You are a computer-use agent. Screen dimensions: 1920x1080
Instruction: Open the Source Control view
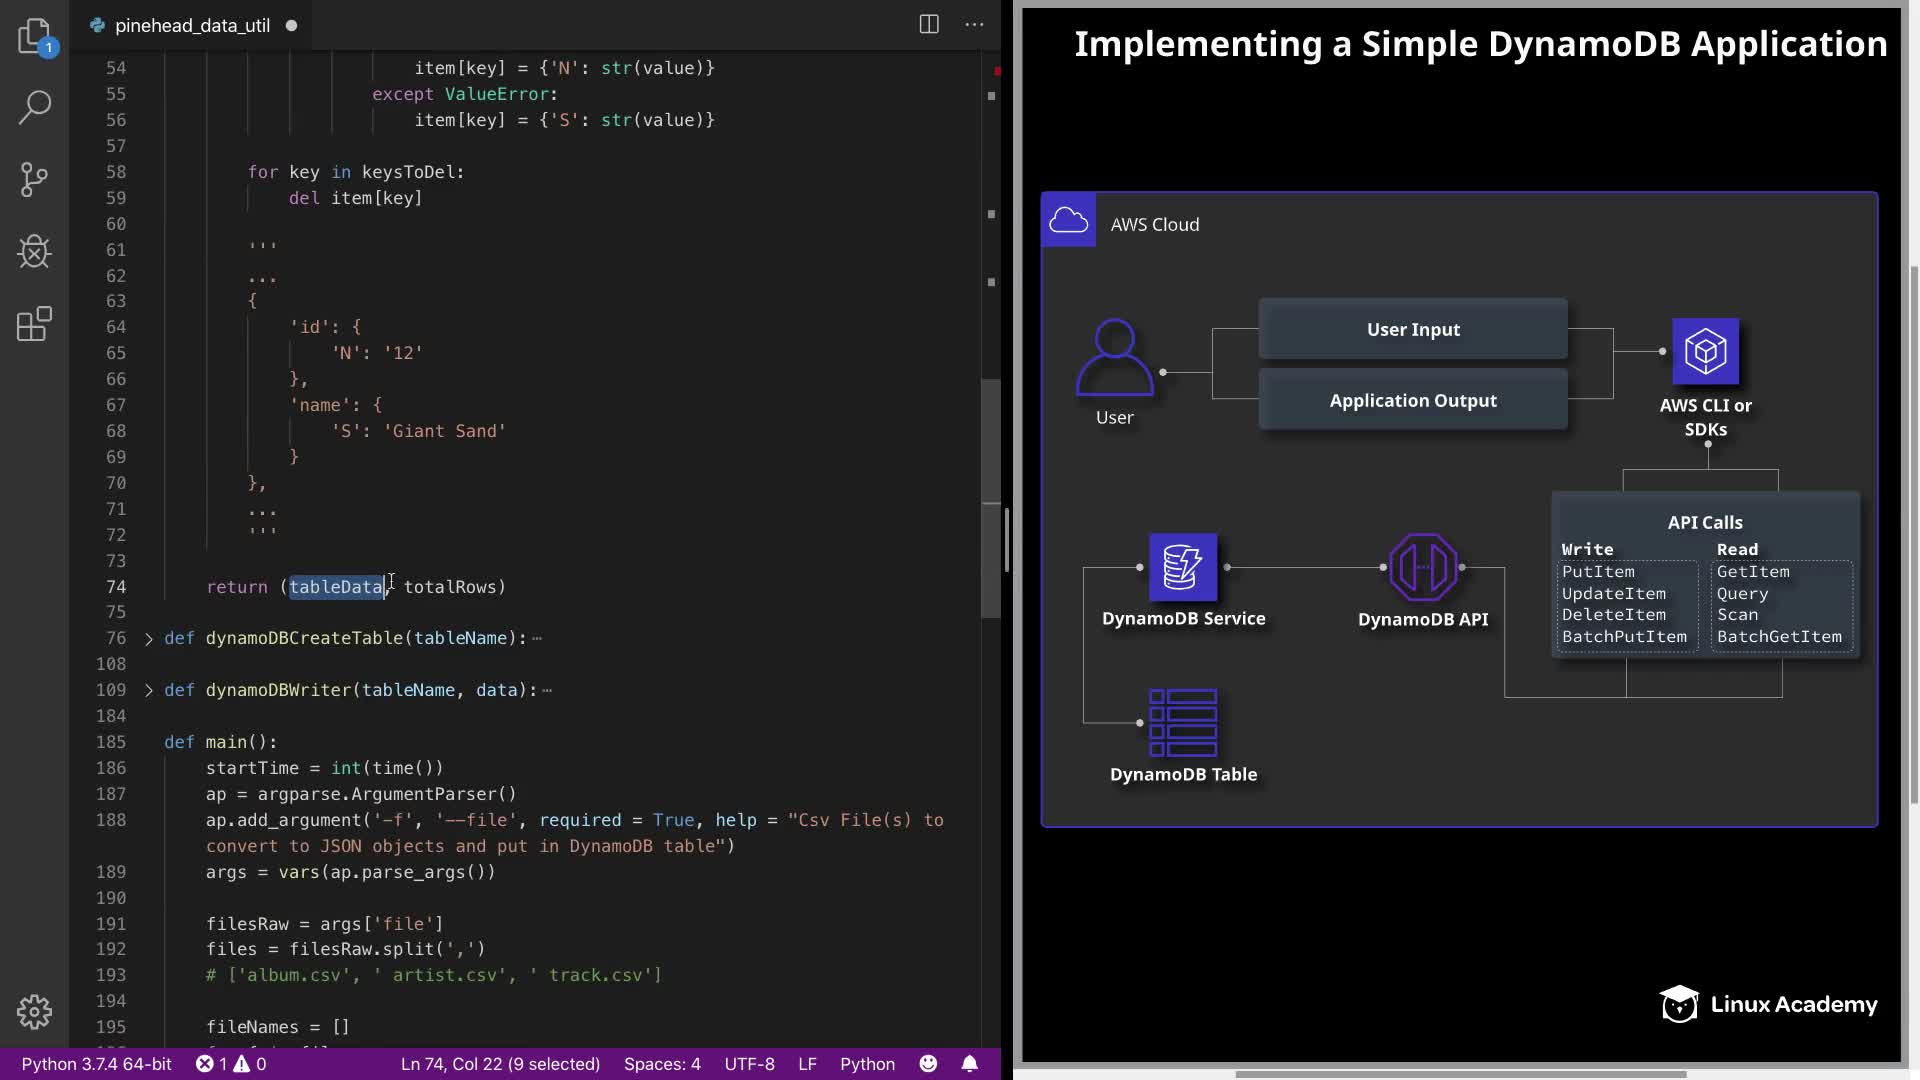pos(34,180)
